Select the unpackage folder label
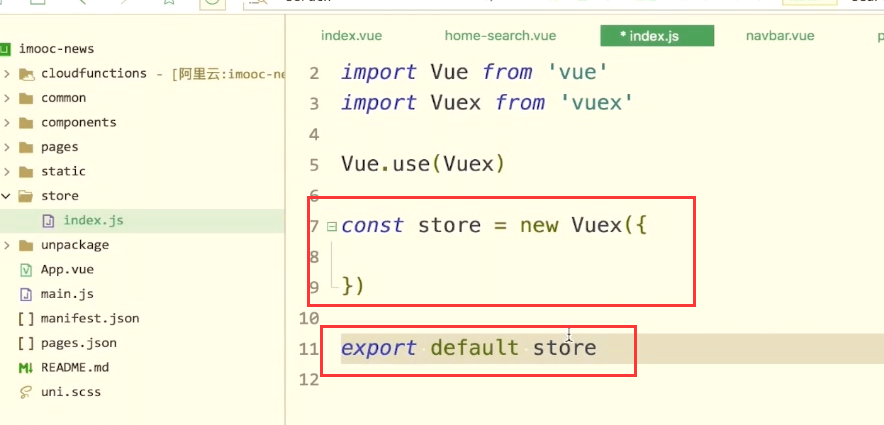 tap(75, 245)
